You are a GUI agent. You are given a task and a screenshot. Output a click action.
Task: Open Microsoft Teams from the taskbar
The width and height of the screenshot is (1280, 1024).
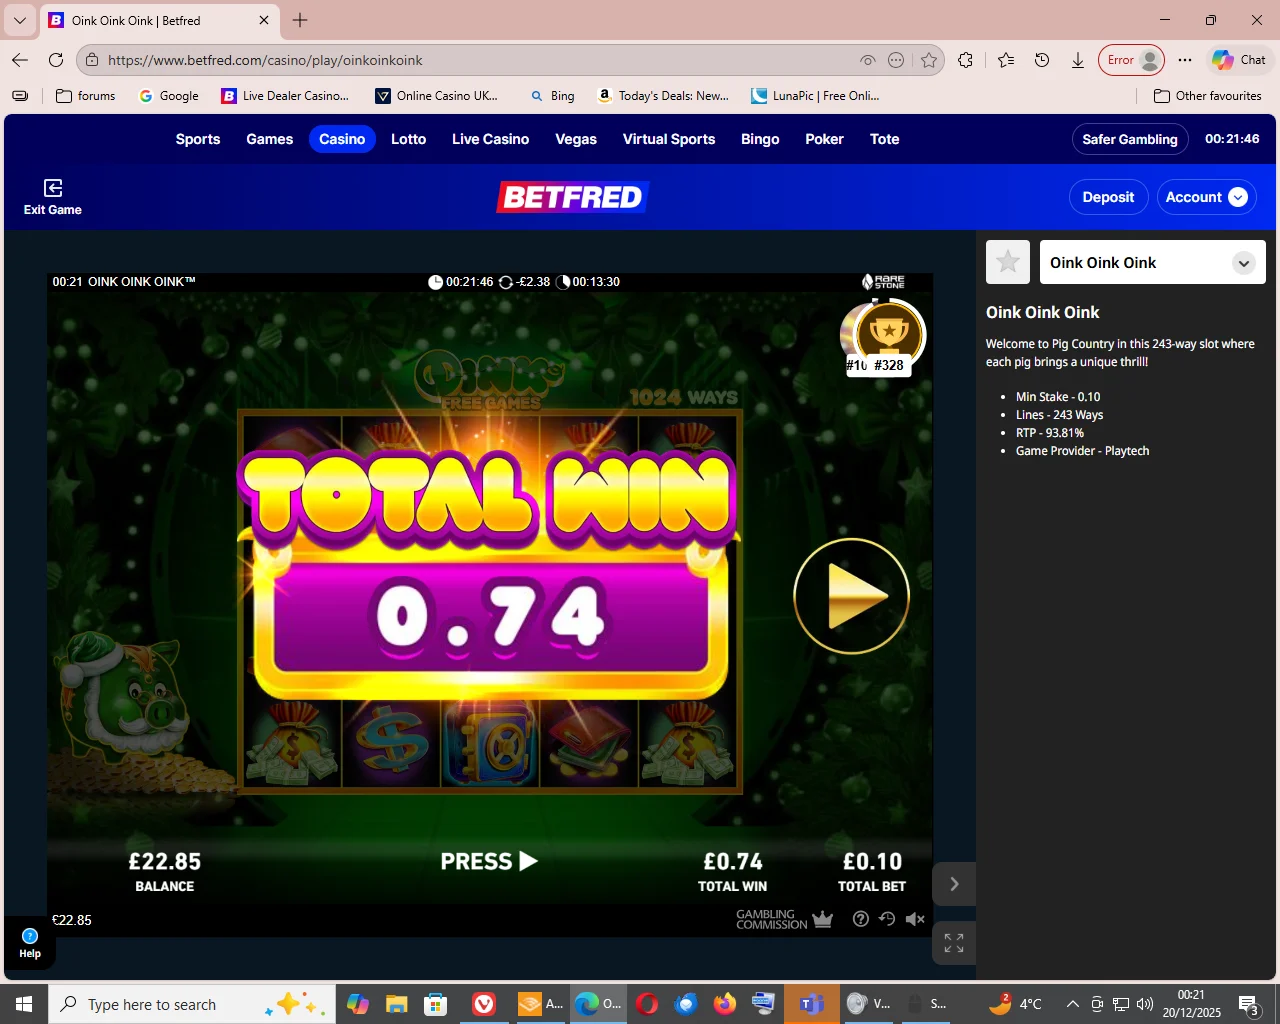click(811, 1004)
